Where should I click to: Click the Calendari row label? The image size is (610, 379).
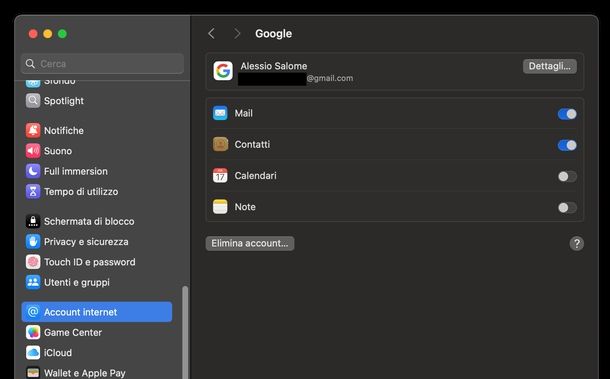tap(255, 175)
